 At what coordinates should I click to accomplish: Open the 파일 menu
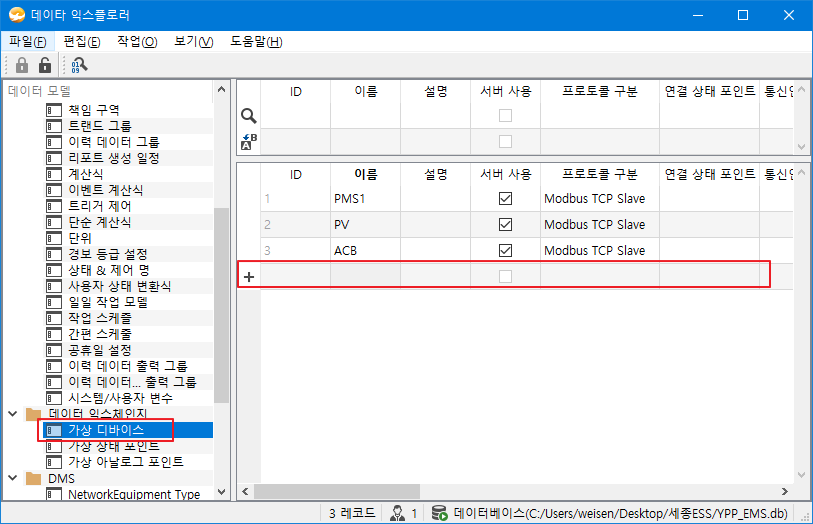click(27, 41)
